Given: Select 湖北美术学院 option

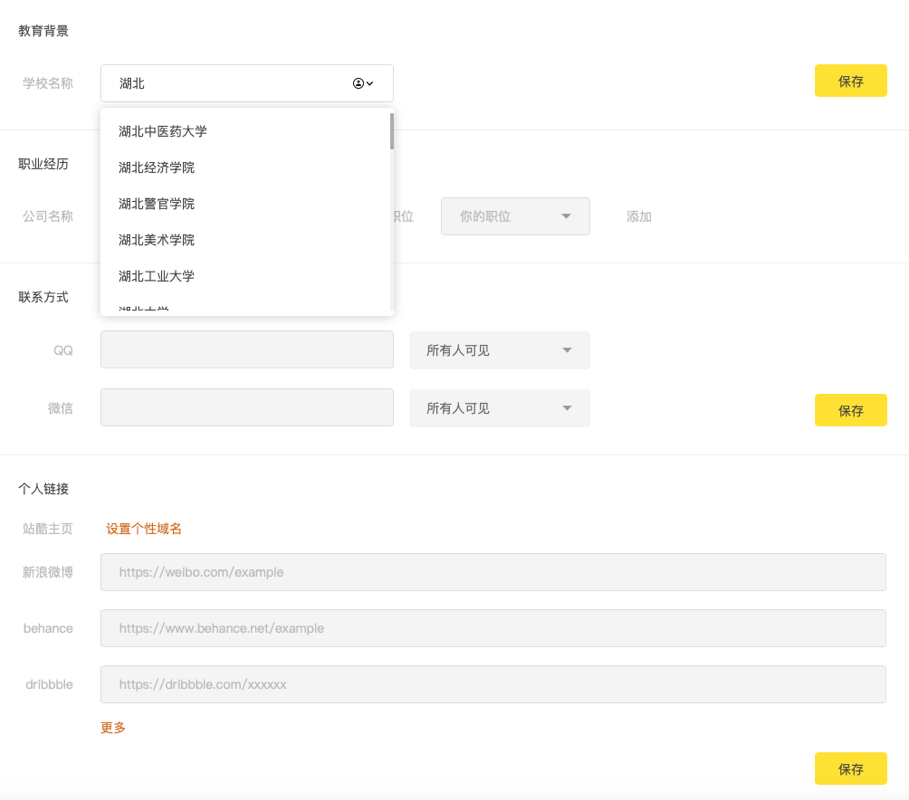Looking at the screenshot, I should 157,240.
